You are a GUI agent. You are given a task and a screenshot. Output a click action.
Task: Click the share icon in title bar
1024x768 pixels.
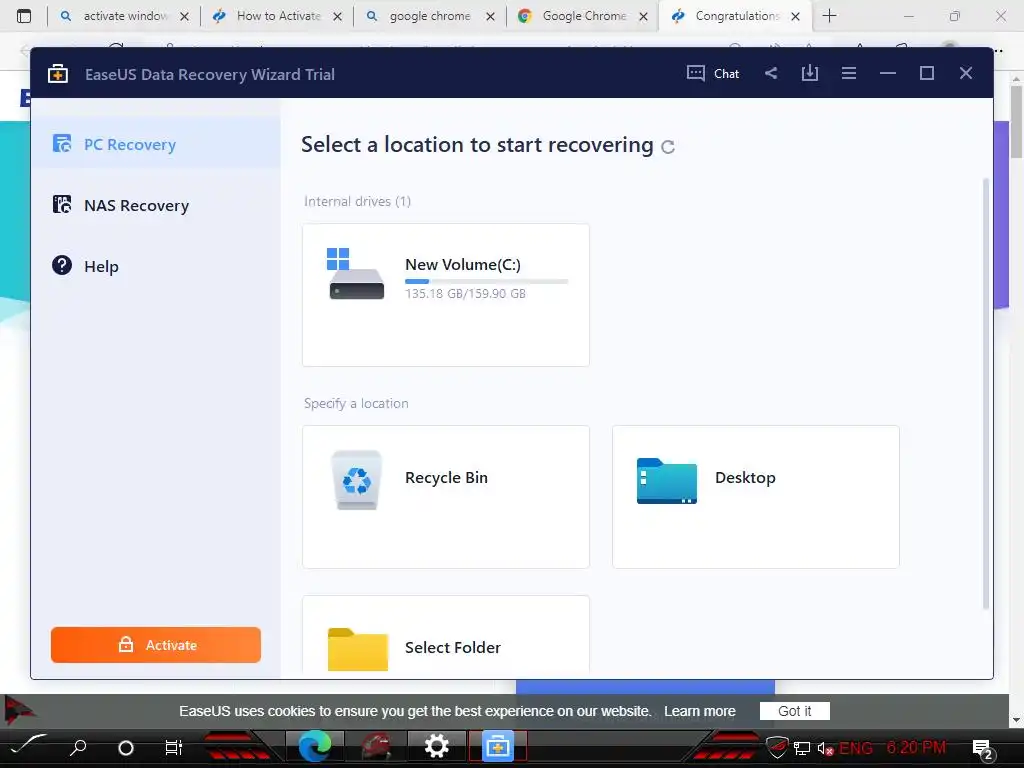[x=771, y=73]
